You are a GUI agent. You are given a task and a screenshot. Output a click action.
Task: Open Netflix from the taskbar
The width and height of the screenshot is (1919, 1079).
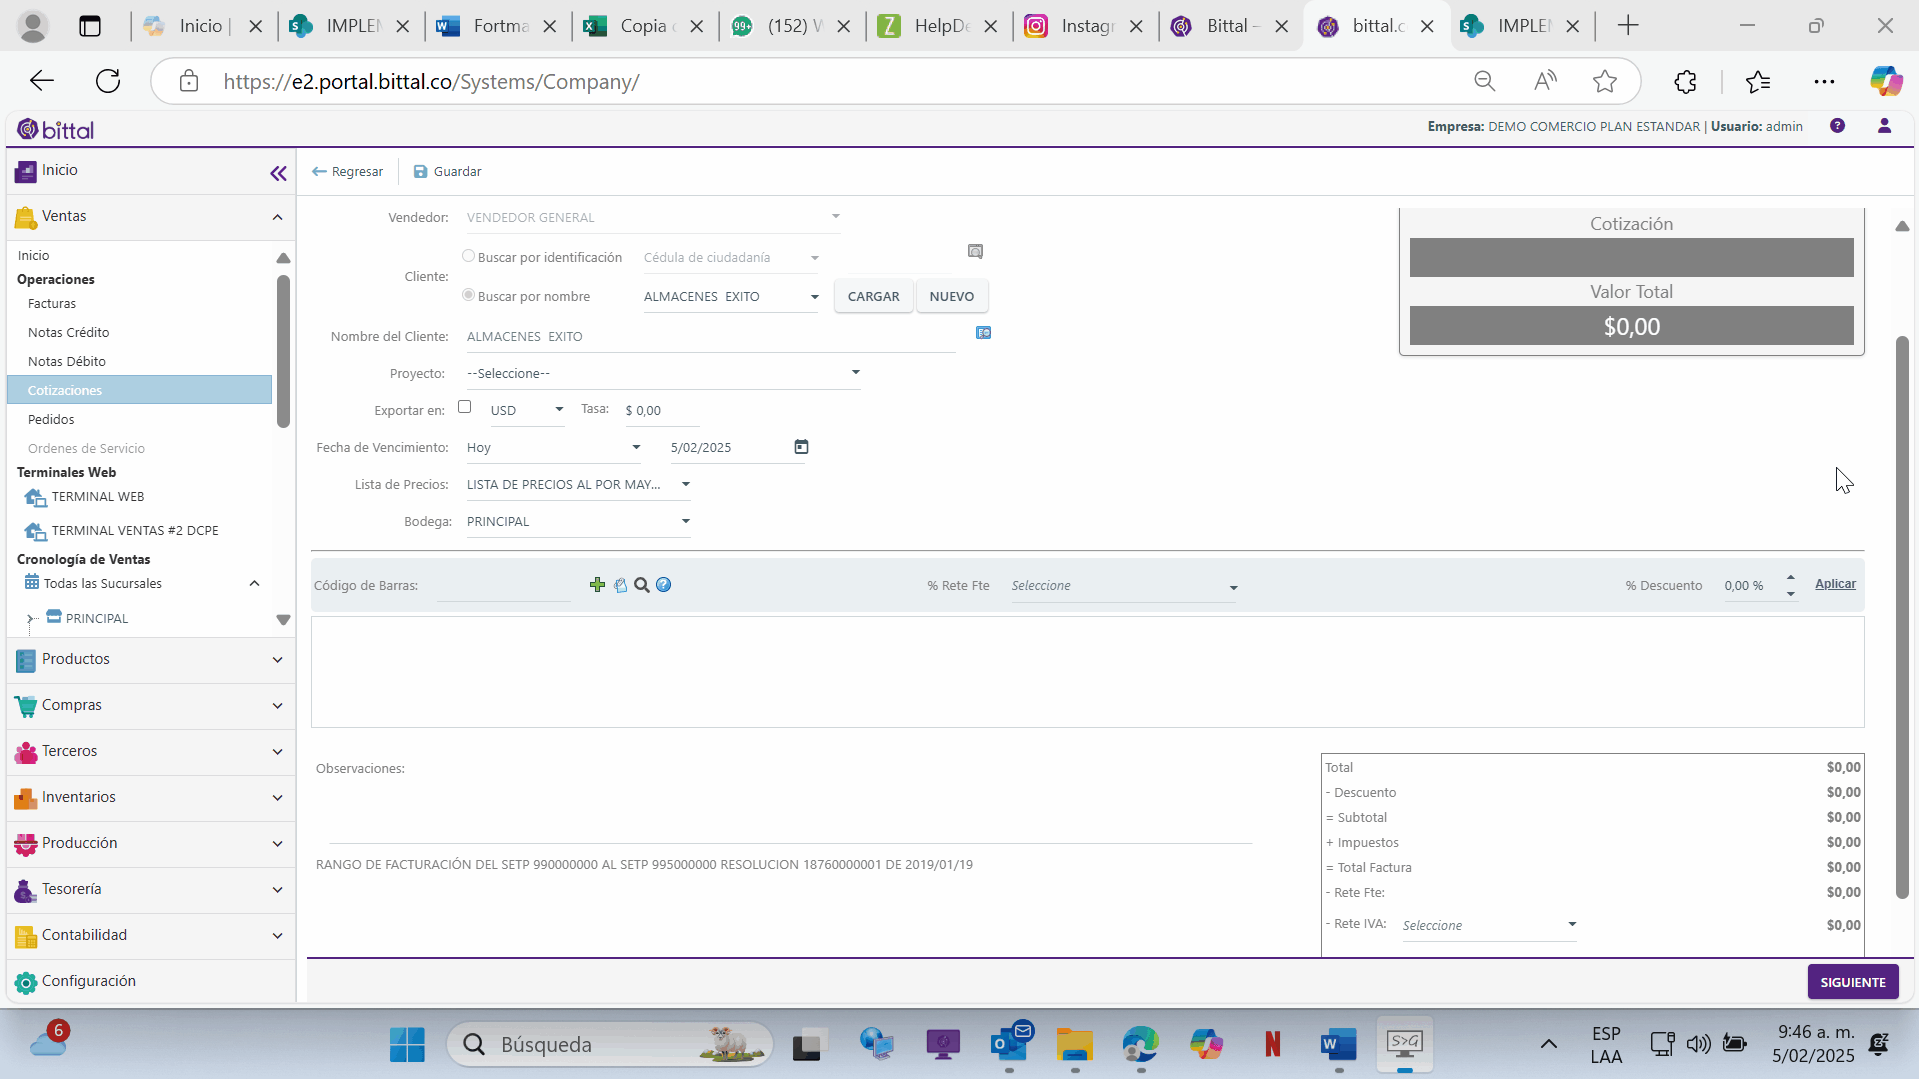pos(1273,1045)
